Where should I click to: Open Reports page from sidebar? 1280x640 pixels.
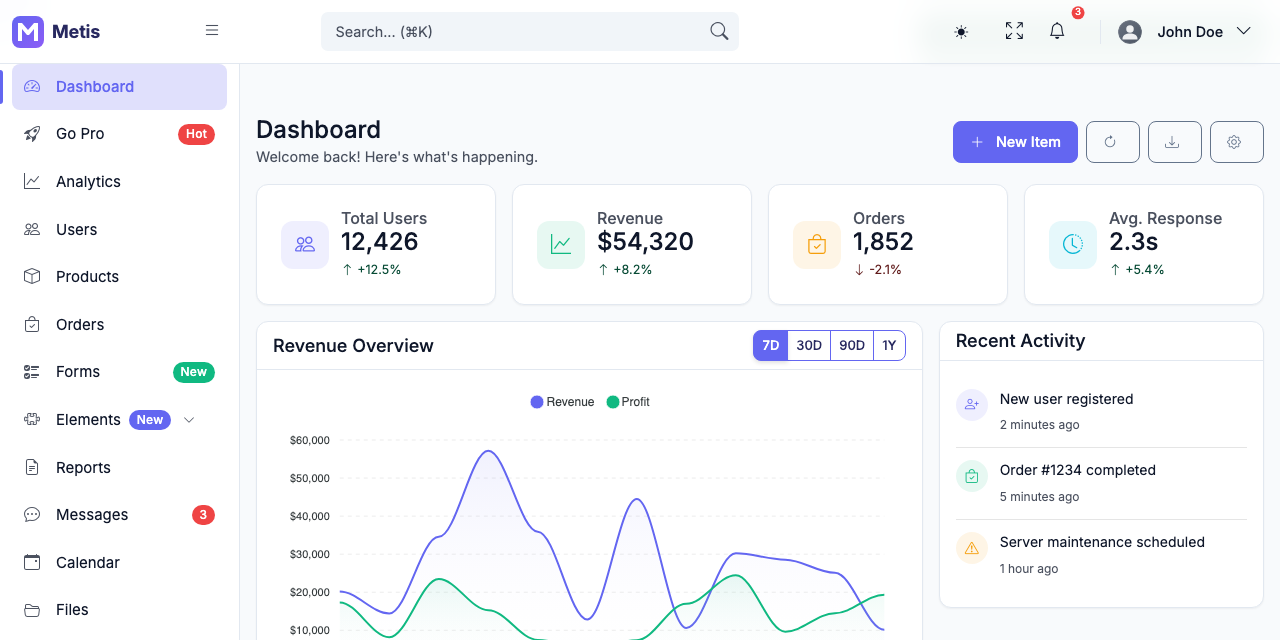pyautogui.click(x=119, y=468)
